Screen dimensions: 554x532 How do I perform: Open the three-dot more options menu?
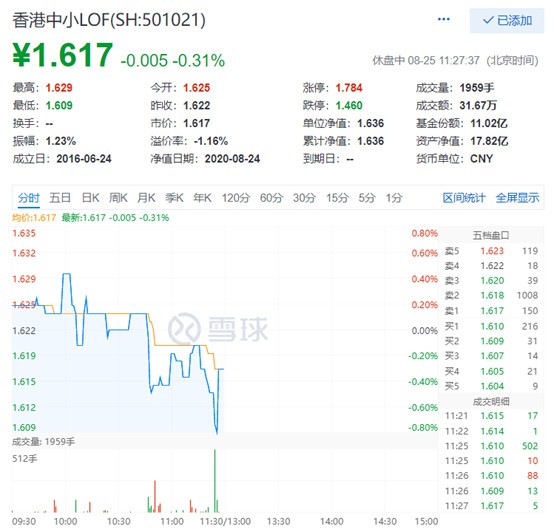(443, 19)
